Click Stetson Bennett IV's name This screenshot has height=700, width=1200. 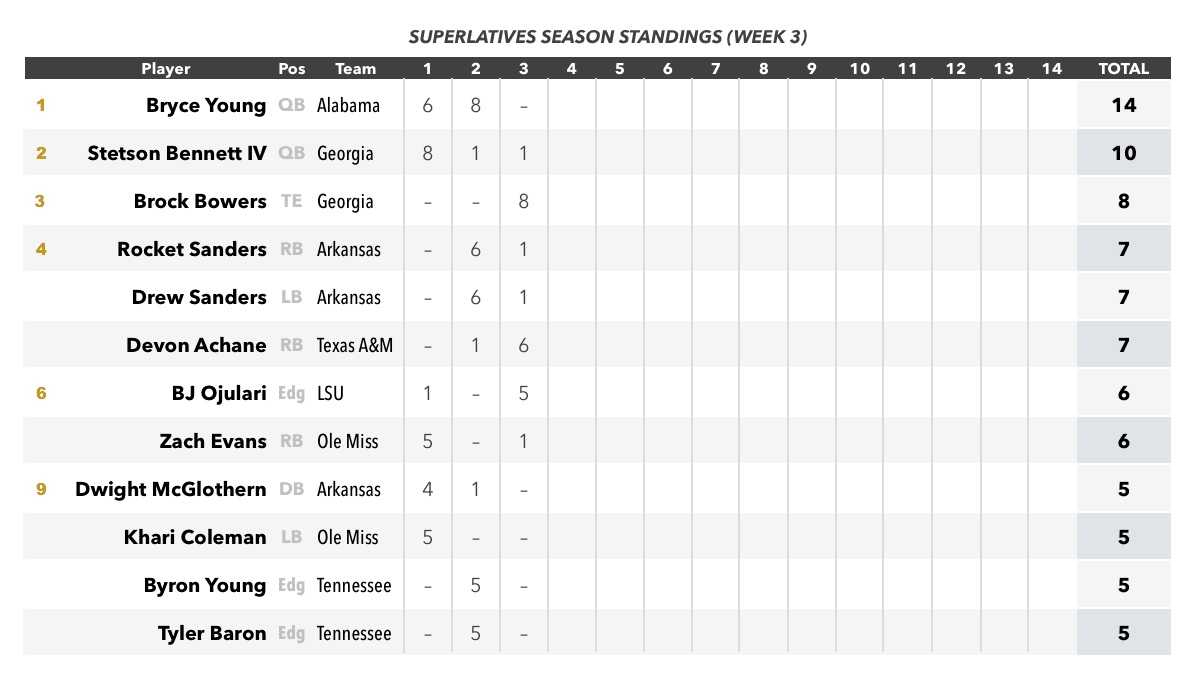pyautogui.click(x=177, y=153)
